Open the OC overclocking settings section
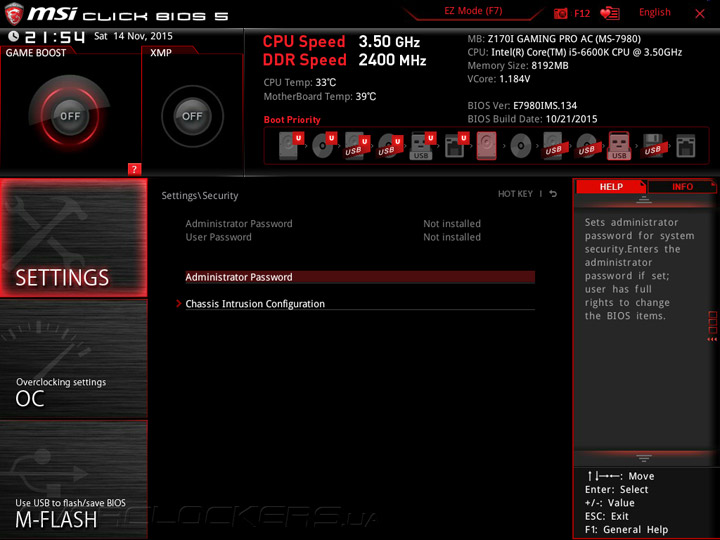720x540 pixels. pyautogui.click(x=74, y=359)
